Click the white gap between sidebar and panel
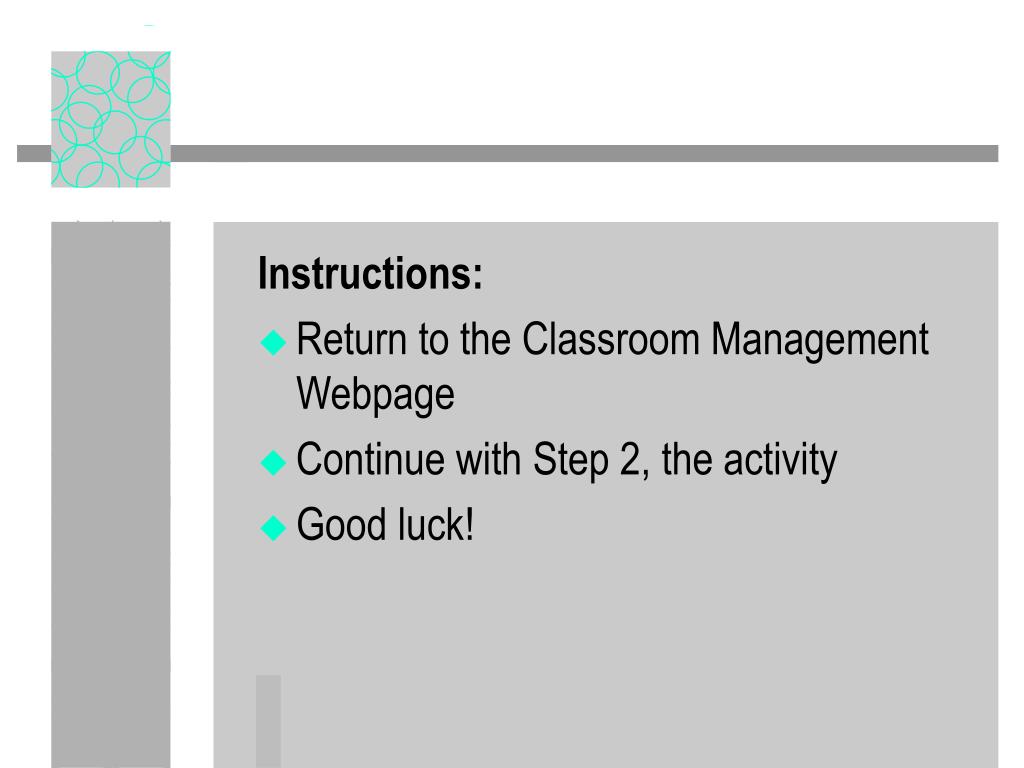Screen dimensions: 1024x768 (192, 494)
